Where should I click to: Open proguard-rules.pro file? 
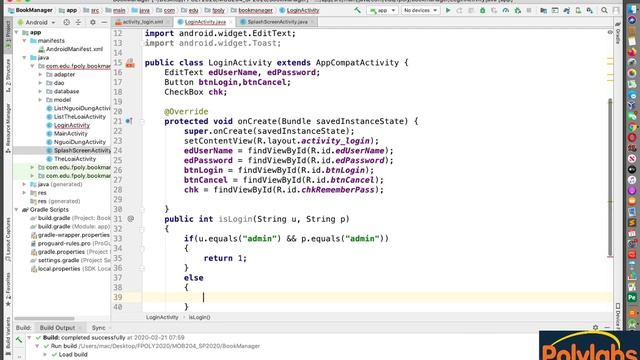pos(64,243)
